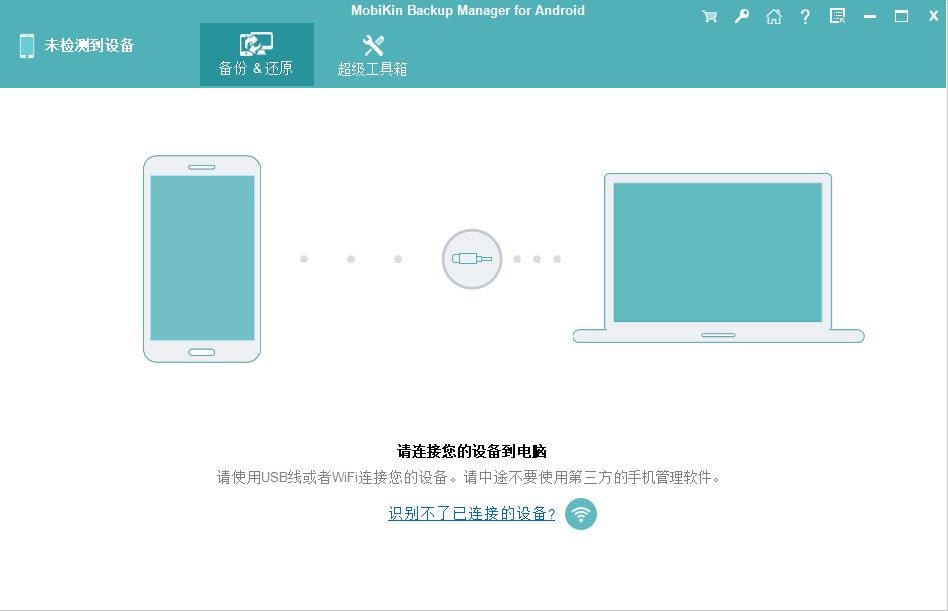The width and height of the screenshot is (948, 611).
Task: Click the wrench icon for 超级工具箱
Action: click(x=371, y=43)
